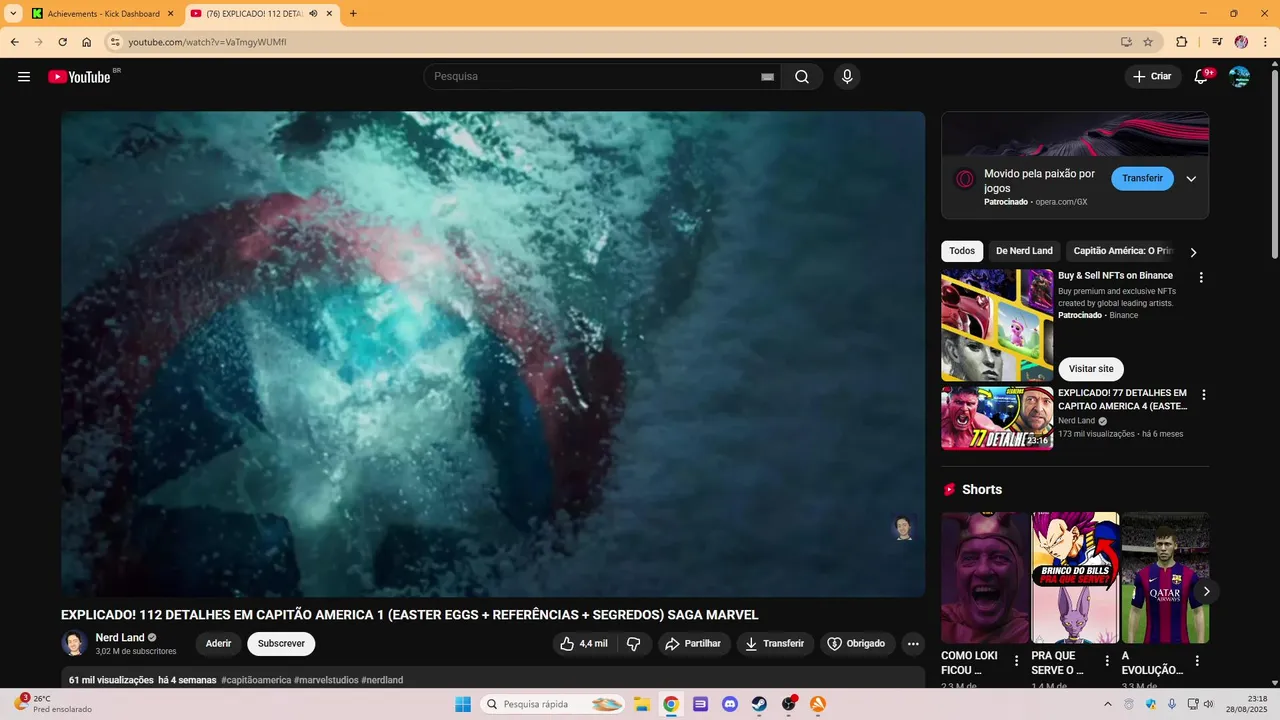Go to the YouTube home logo
The height and width of the screenshot is (720, 1280).
tap(79, 77)
